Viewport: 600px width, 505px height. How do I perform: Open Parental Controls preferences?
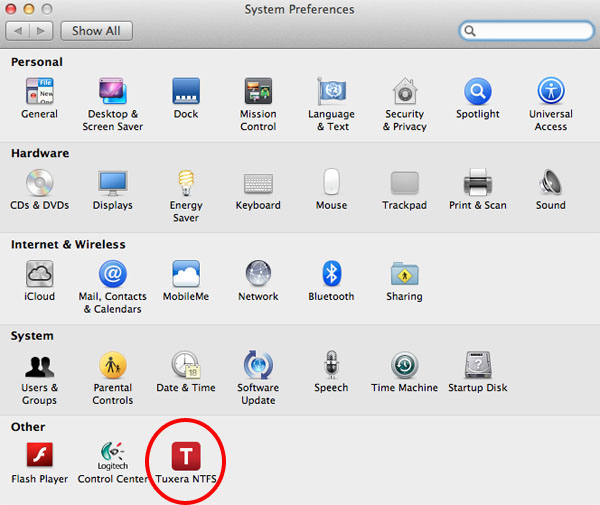coord(112,365)
